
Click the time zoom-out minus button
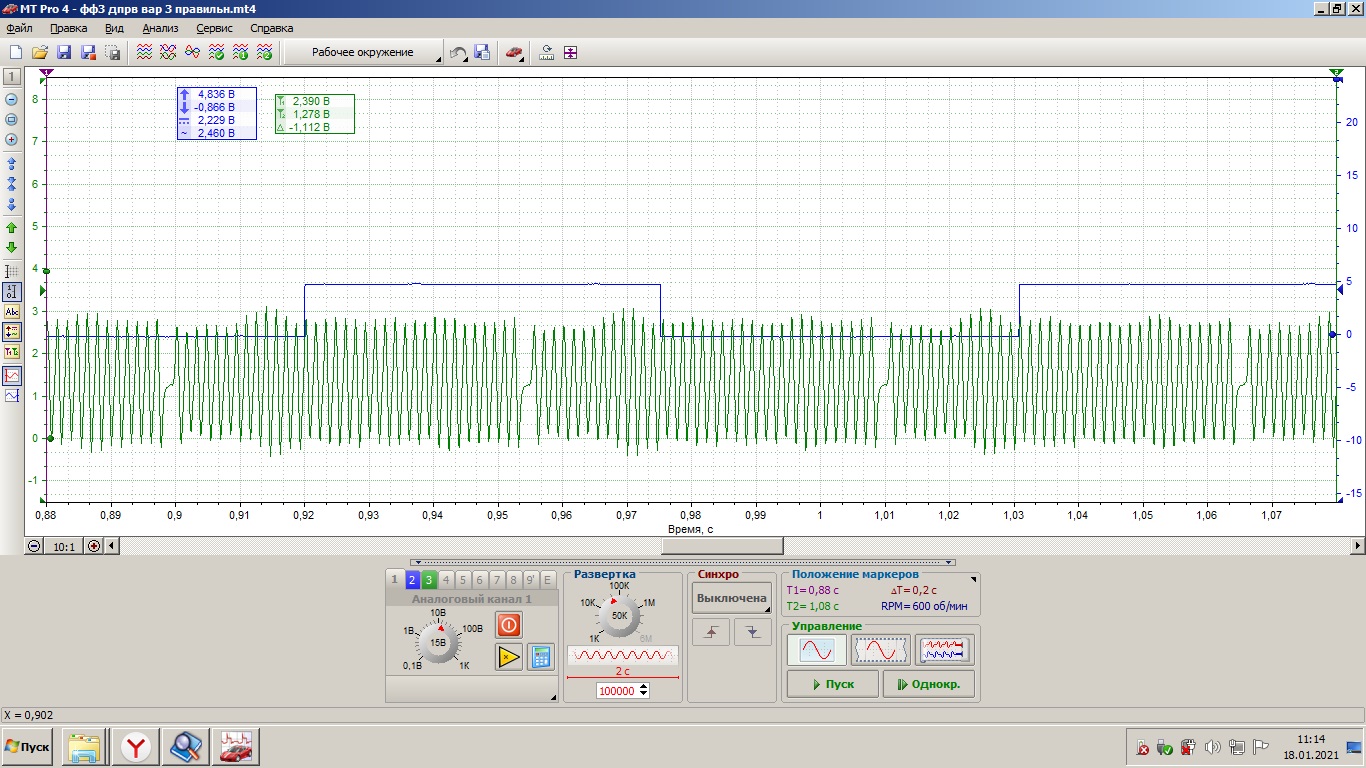pos(34,546)
